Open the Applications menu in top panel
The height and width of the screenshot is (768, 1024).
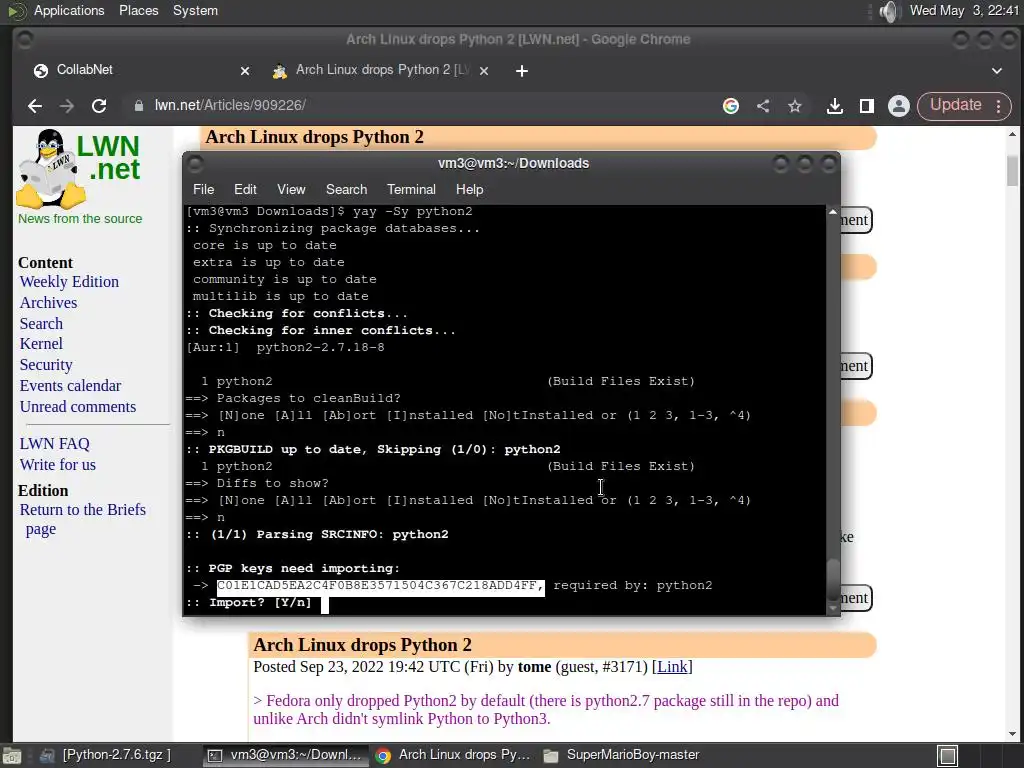69,10
